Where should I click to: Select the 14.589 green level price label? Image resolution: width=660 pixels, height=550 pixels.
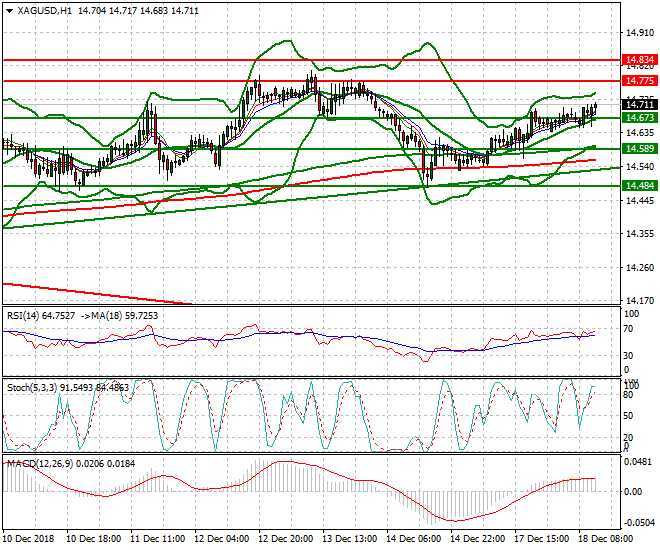[x=639, y=149]
